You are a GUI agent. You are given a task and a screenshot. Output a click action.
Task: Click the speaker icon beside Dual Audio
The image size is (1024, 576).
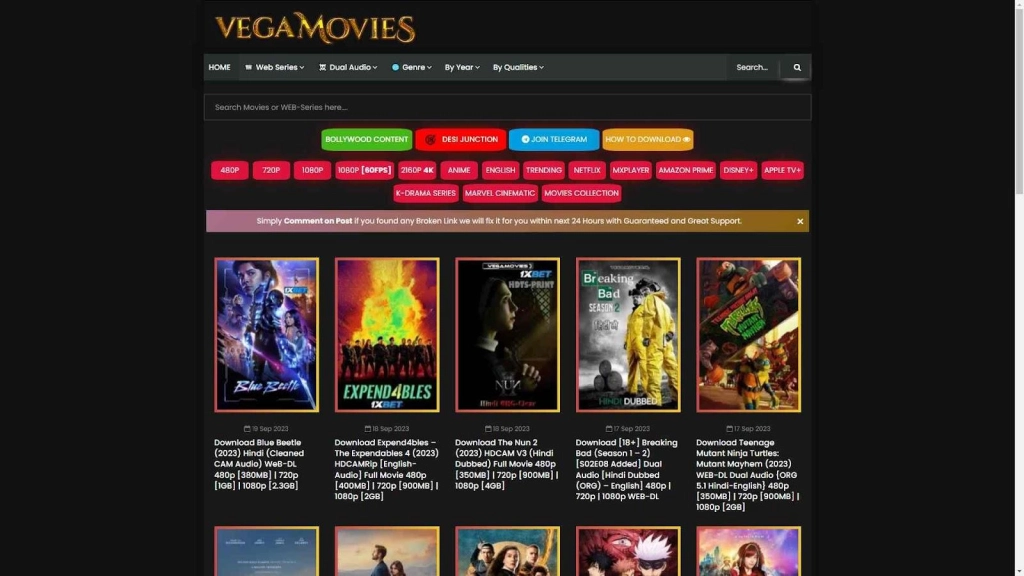tap(322, 67)
